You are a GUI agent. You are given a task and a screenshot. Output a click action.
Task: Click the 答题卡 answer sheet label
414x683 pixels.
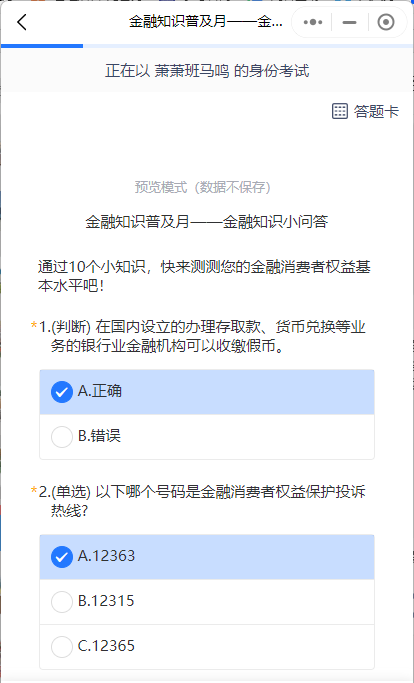point(376,112)
